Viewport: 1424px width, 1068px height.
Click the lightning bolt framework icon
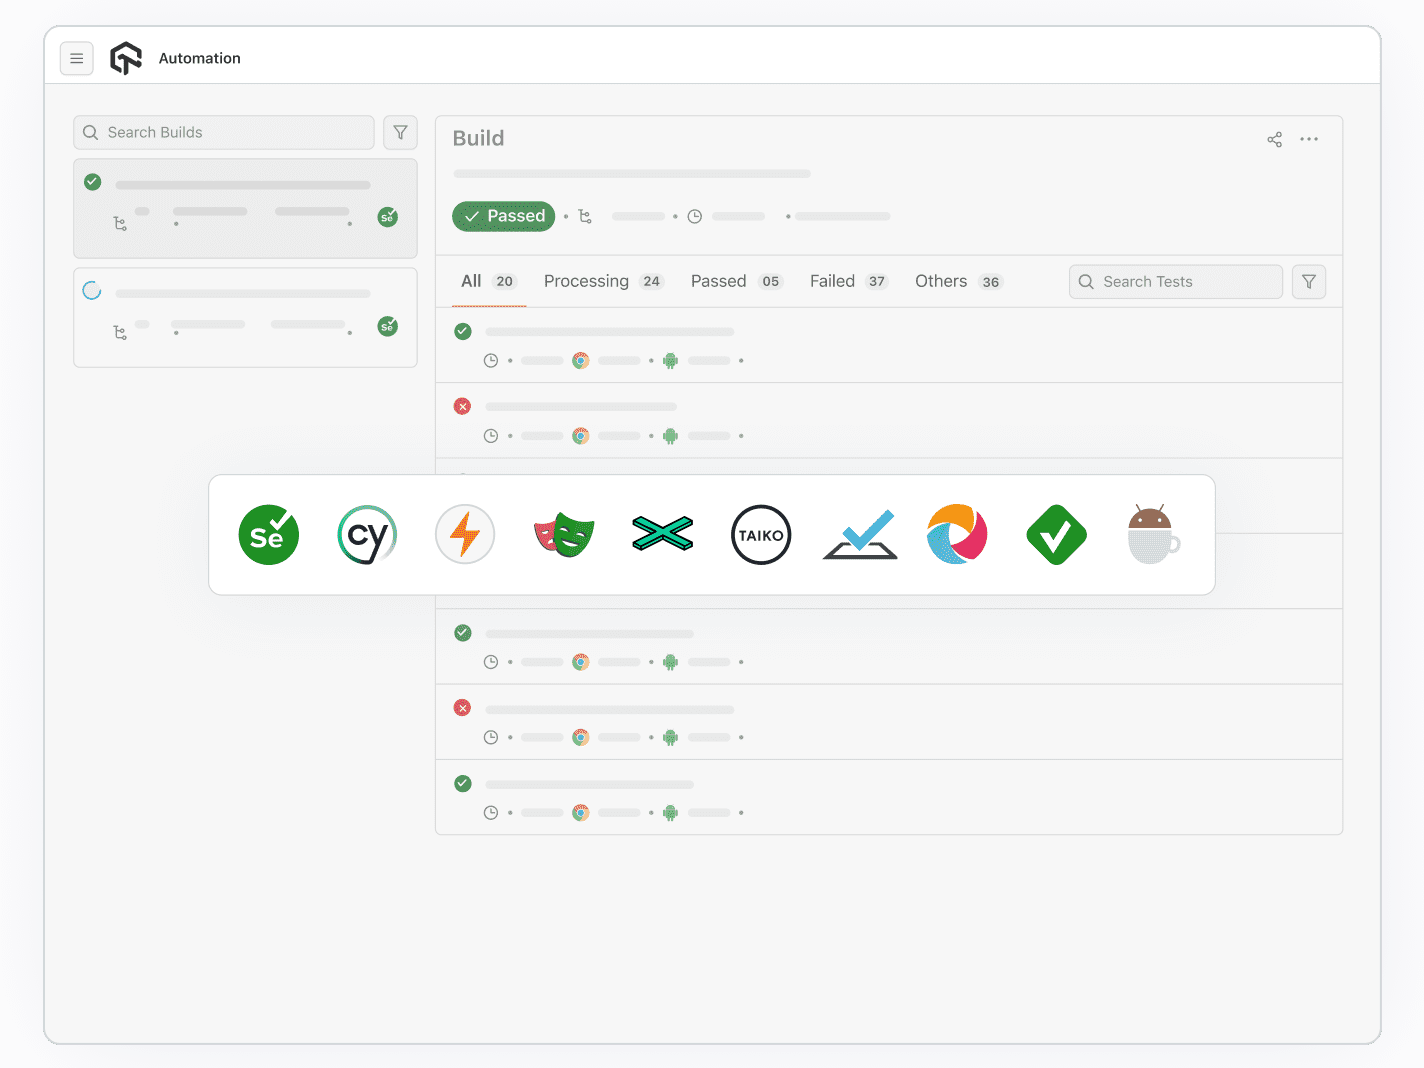pos(464,535)
